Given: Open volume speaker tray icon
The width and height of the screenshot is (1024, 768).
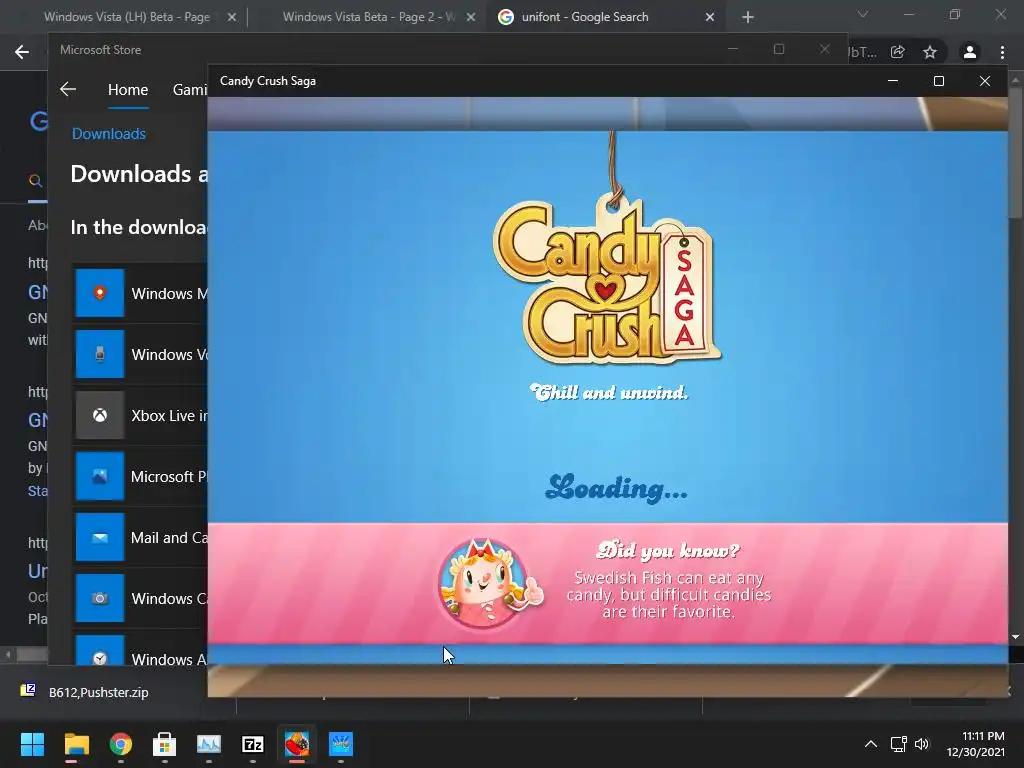Looking at the screenshot, I should pos(921,744).
